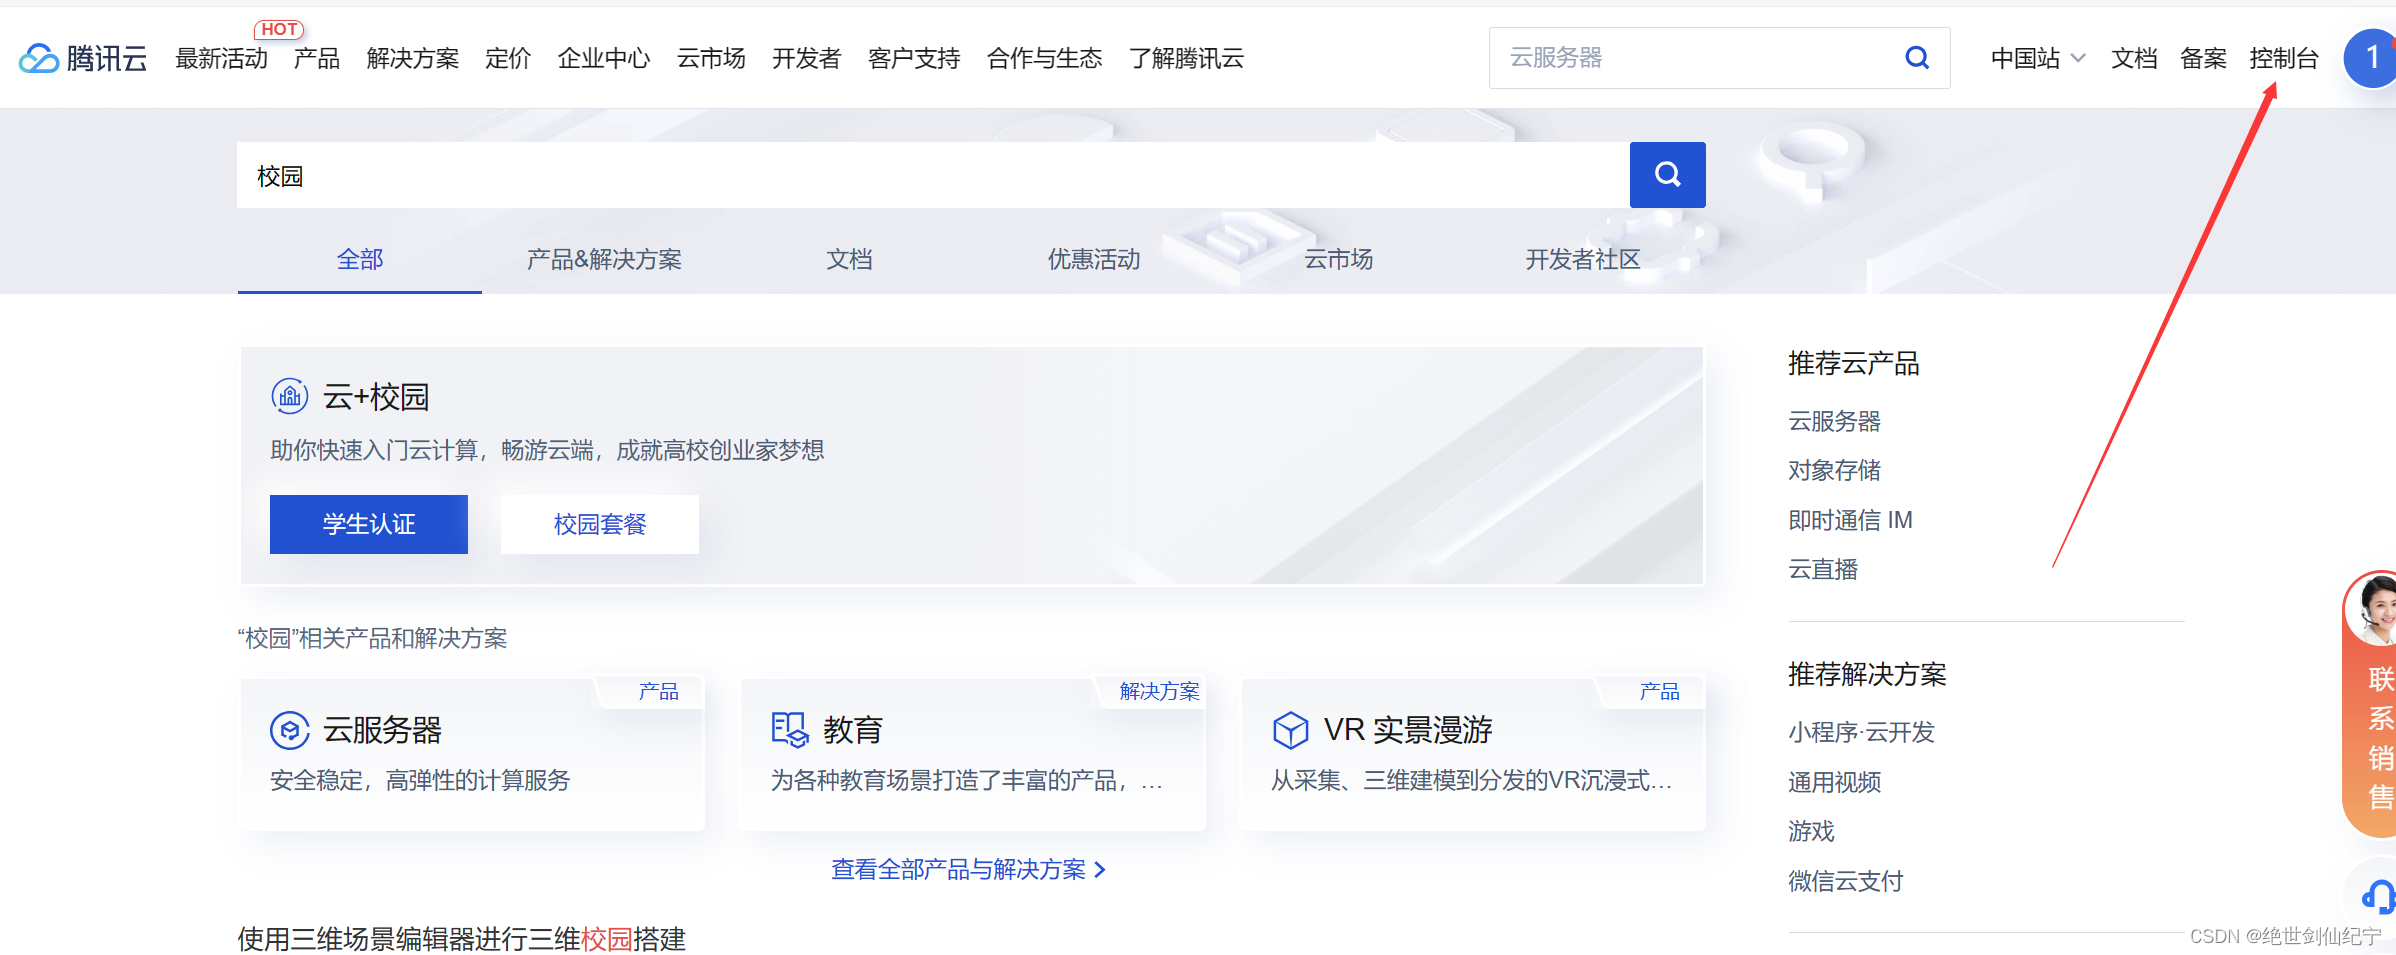Screen dimensions: 2396x955
Task: Switch to the 开发者社区 tab
Action: 1582,259
